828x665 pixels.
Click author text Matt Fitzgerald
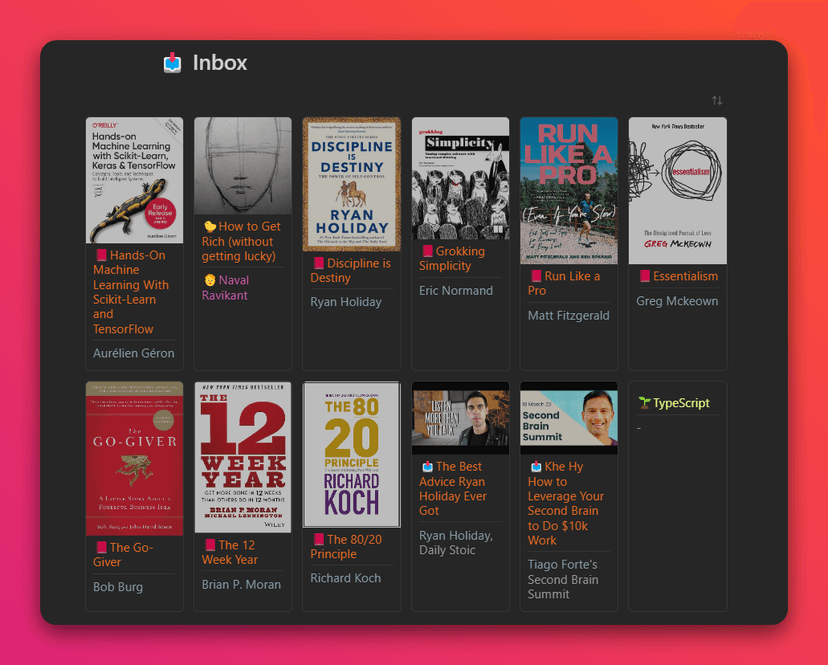coord(569,315)
